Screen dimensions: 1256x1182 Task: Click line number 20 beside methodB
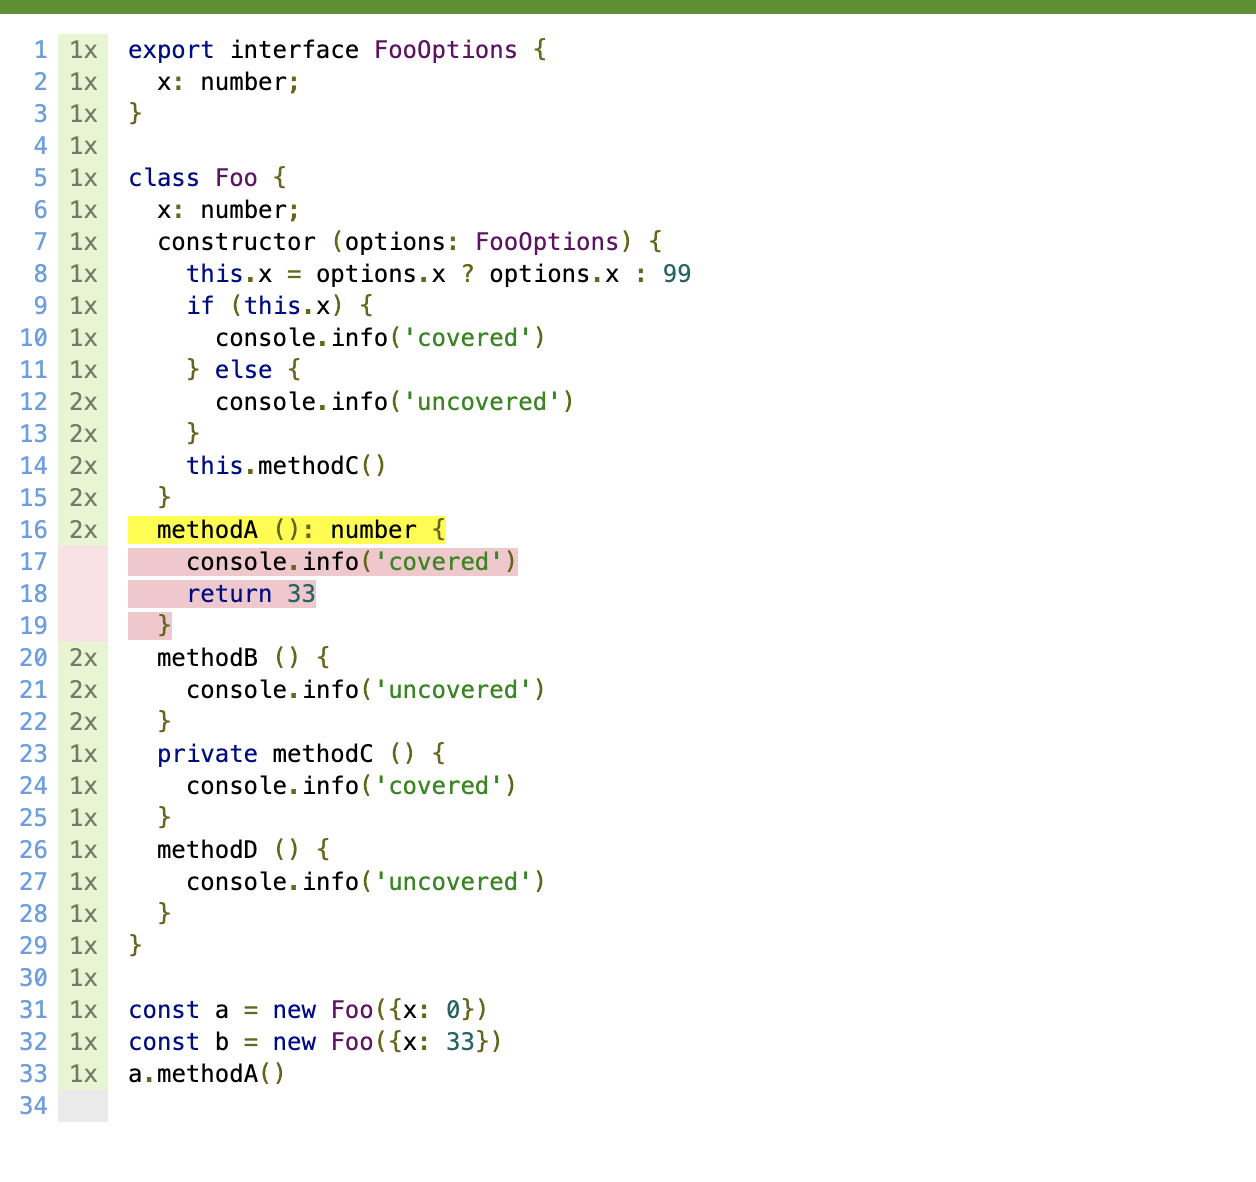[x=33, y=658]
